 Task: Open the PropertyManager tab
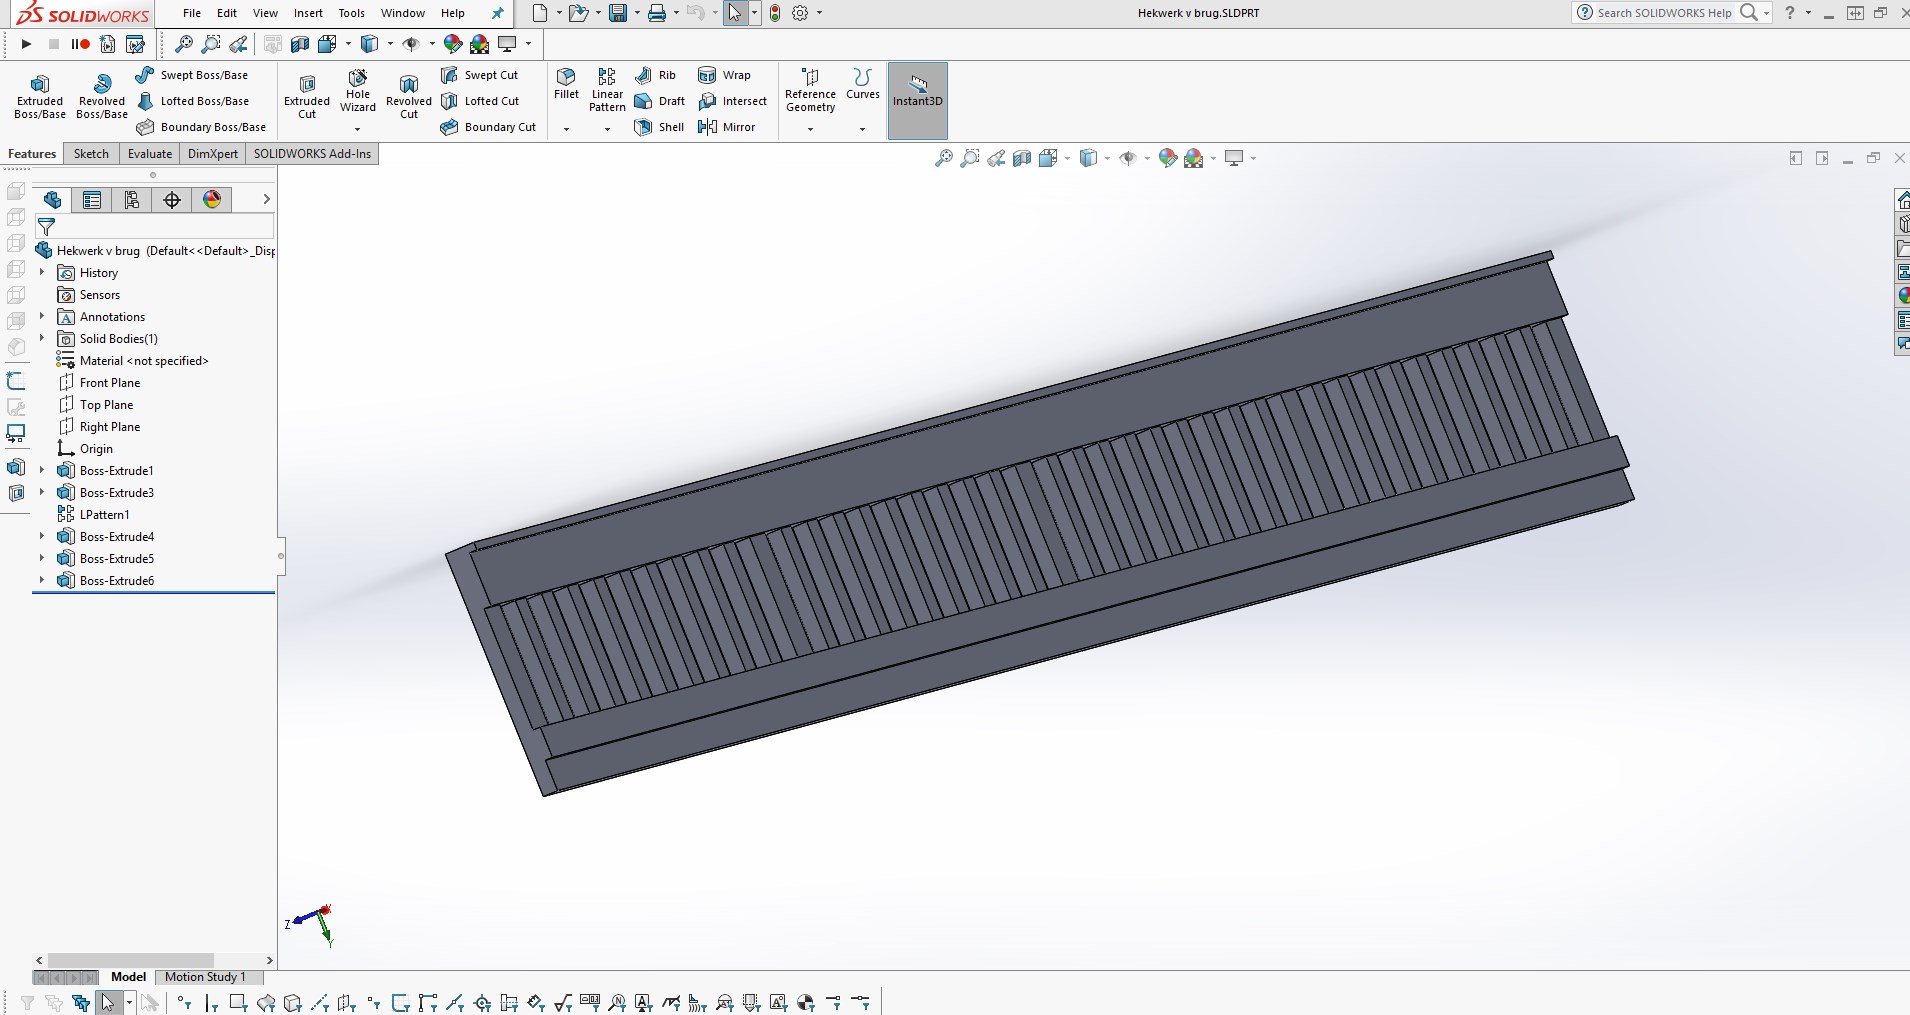click(x=92, y=200)
